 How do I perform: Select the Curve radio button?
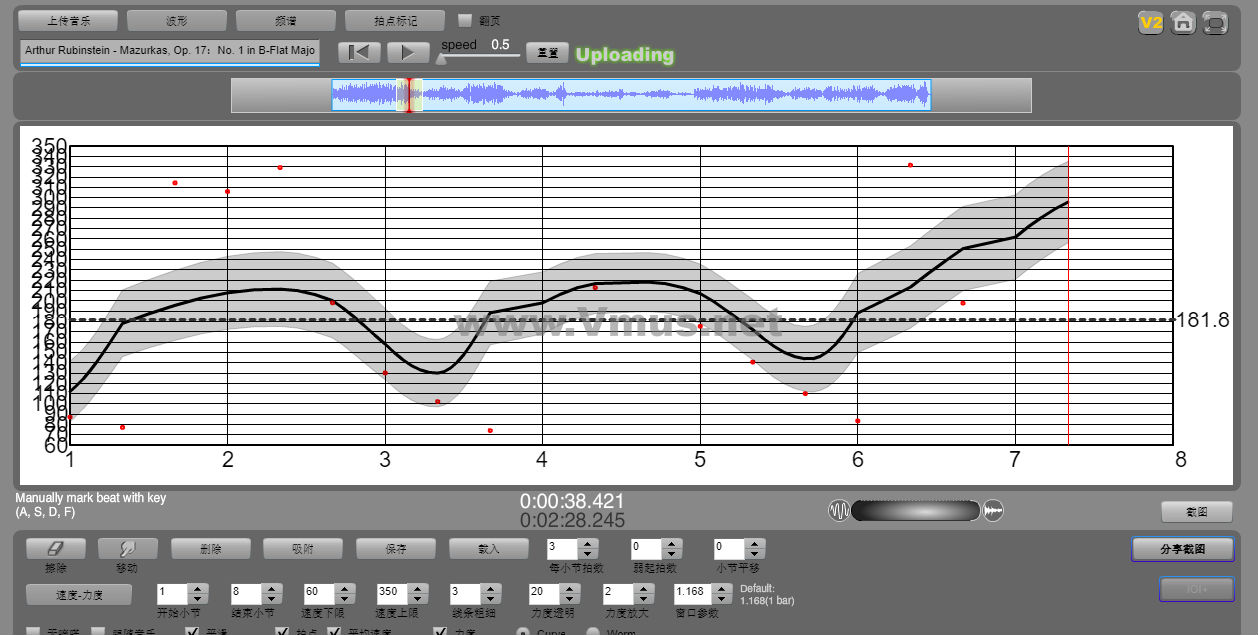click(523, 632)
